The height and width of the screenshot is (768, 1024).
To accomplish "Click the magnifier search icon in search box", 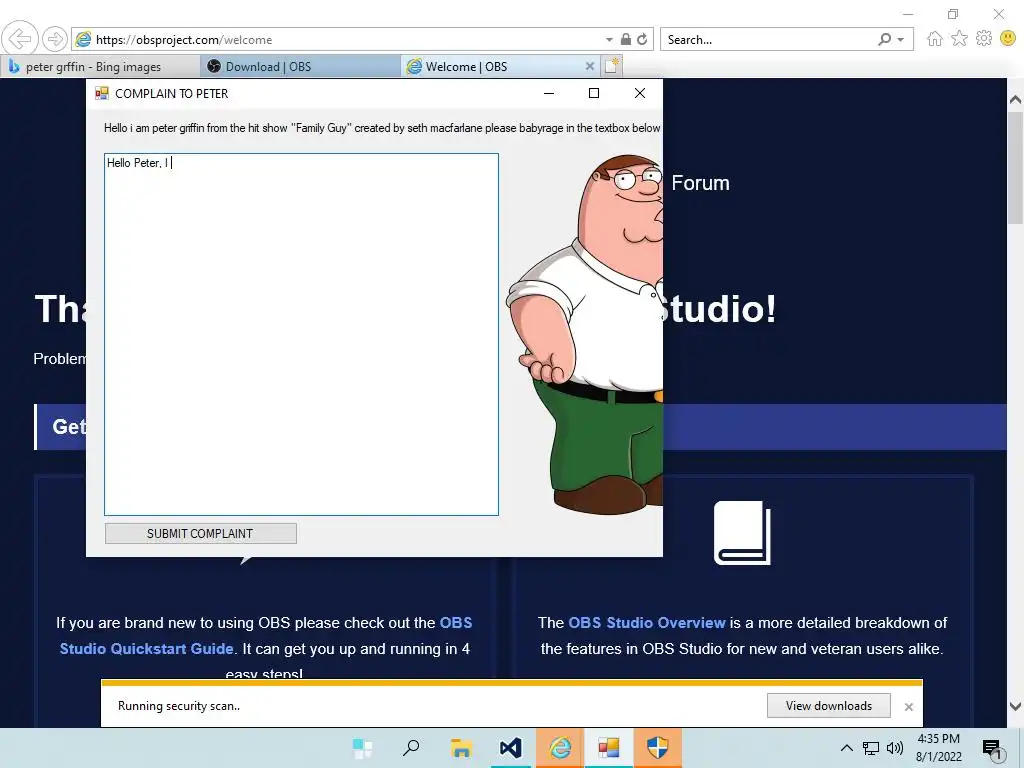I will pos(884,39).
